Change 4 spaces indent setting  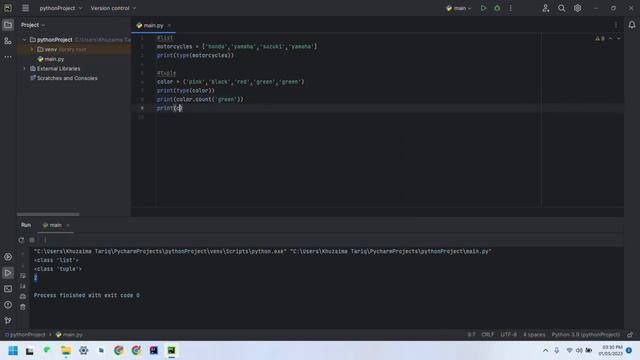(534, 334)
